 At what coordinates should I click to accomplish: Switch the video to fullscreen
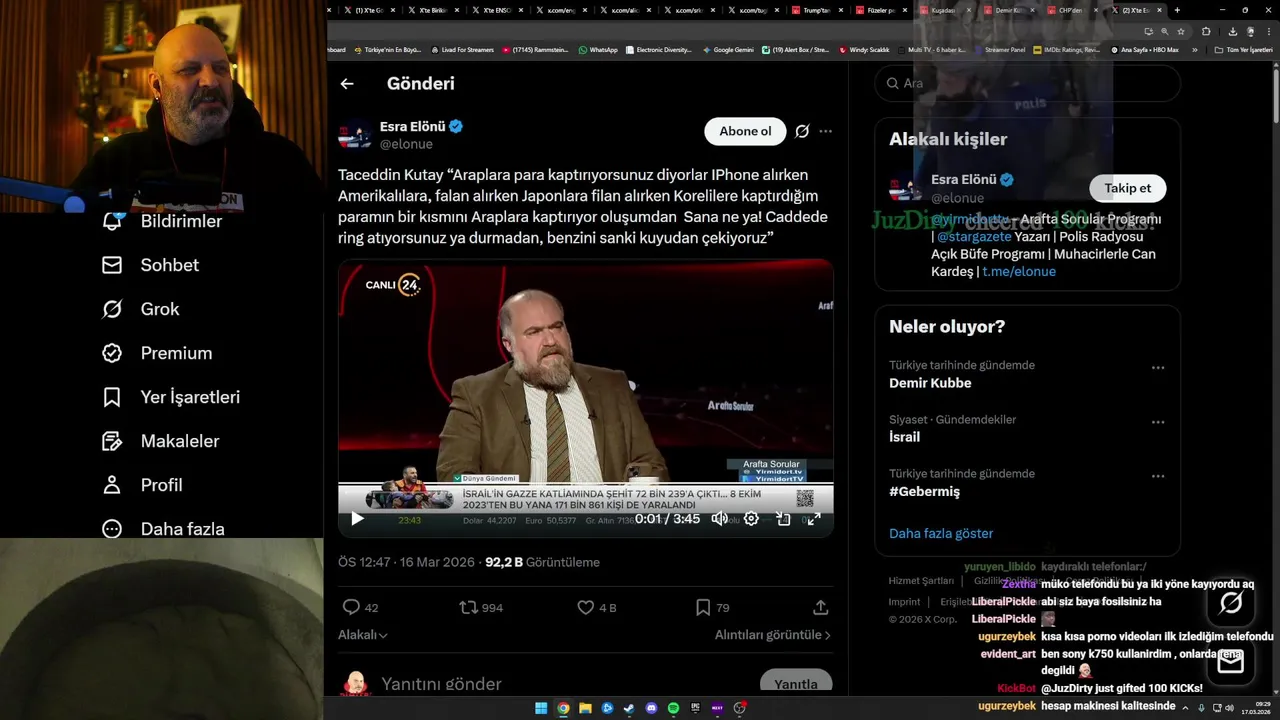click(x=814, y=518)
